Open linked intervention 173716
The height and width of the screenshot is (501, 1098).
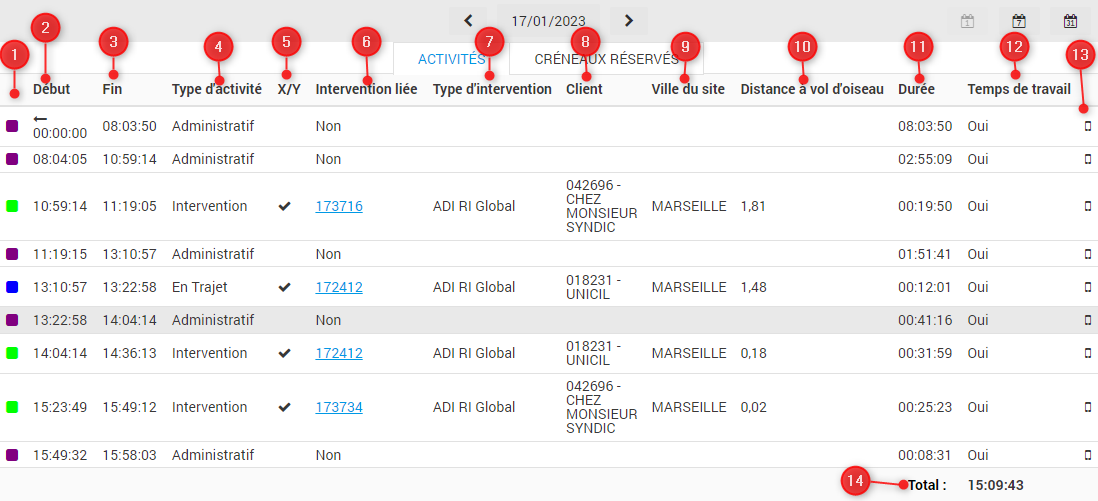coord(339,206)
